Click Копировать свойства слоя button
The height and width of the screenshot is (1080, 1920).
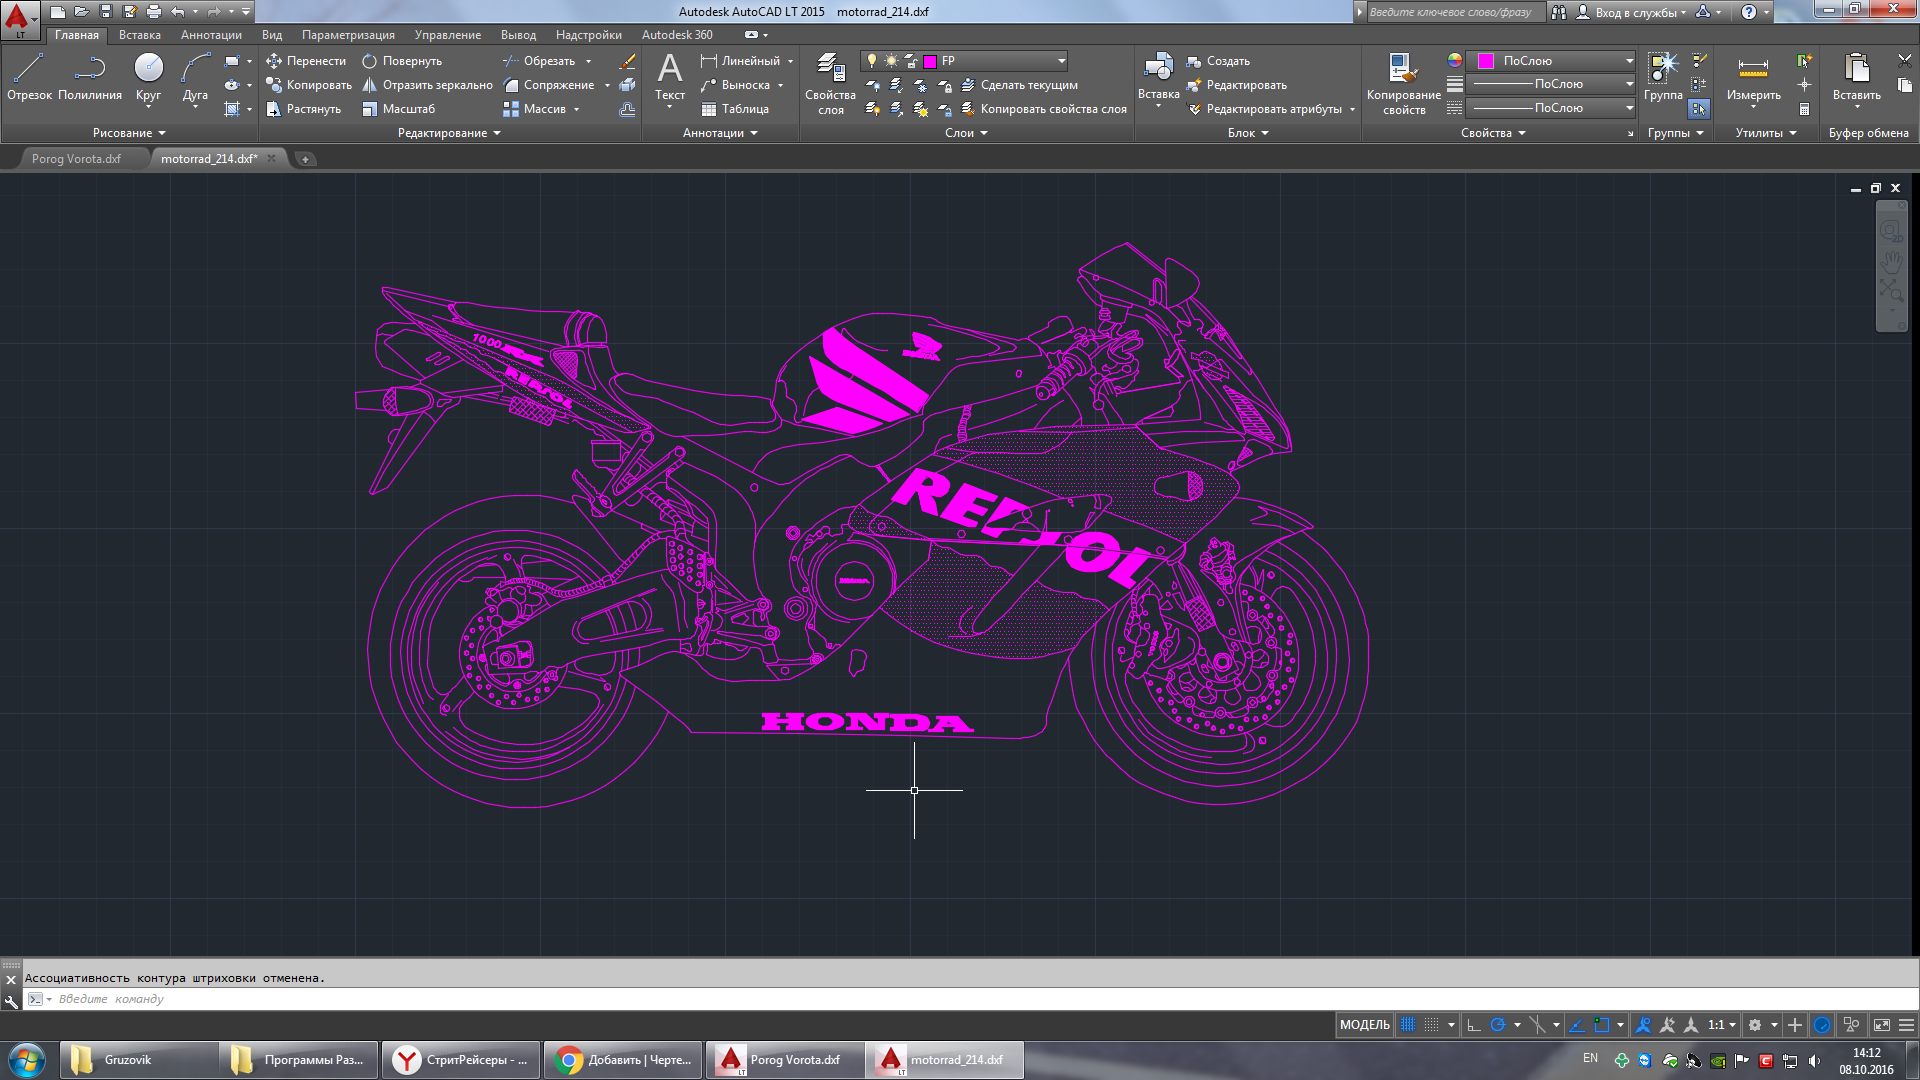coord(1044,109)
